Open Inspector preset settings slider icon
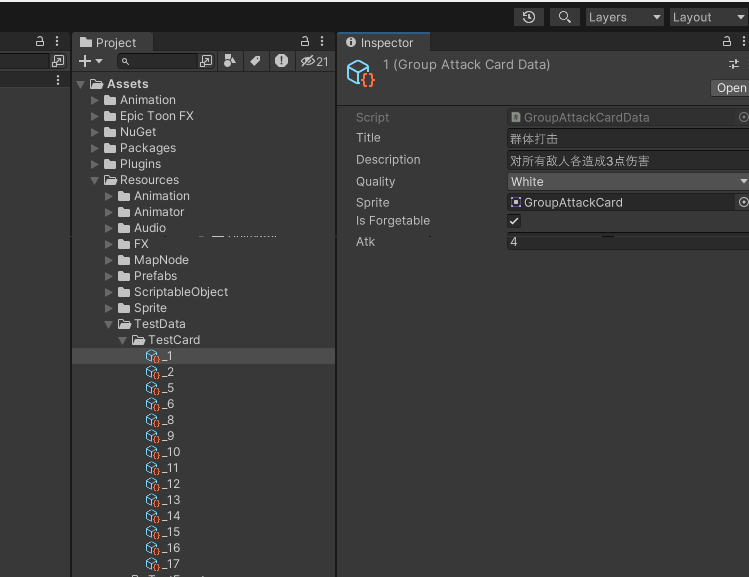Screen dimensions: 749x577 (x=734, y=64)
